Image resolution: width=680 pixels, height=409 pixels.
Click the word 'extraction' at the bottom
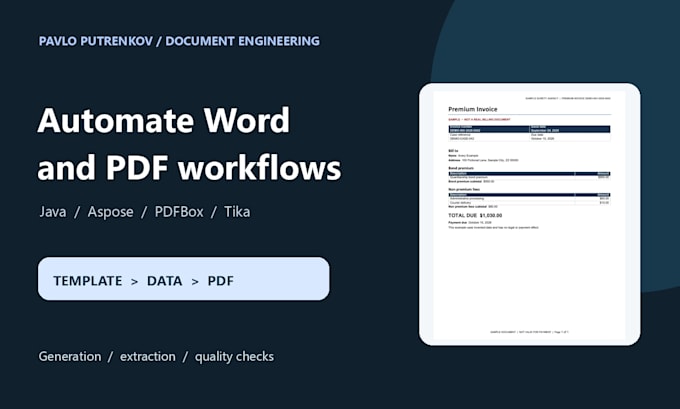click(x=148, y=357)
